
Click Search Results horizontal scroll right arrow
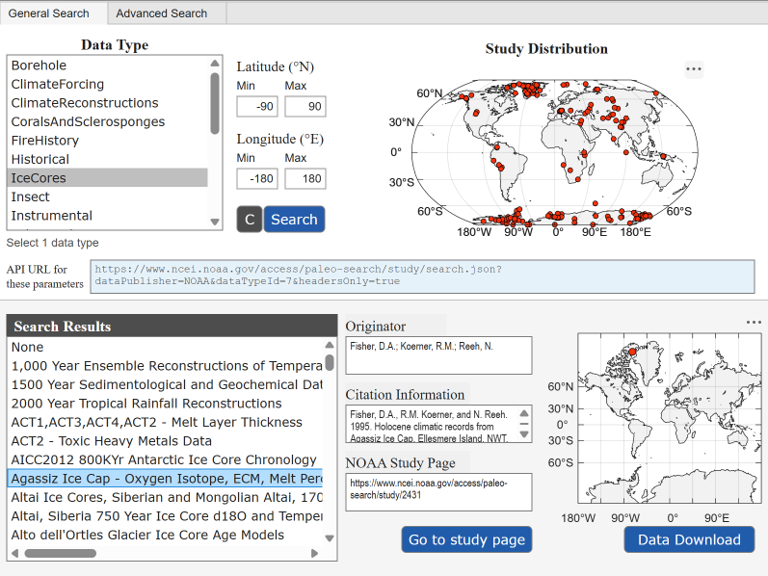click(314, 553)
